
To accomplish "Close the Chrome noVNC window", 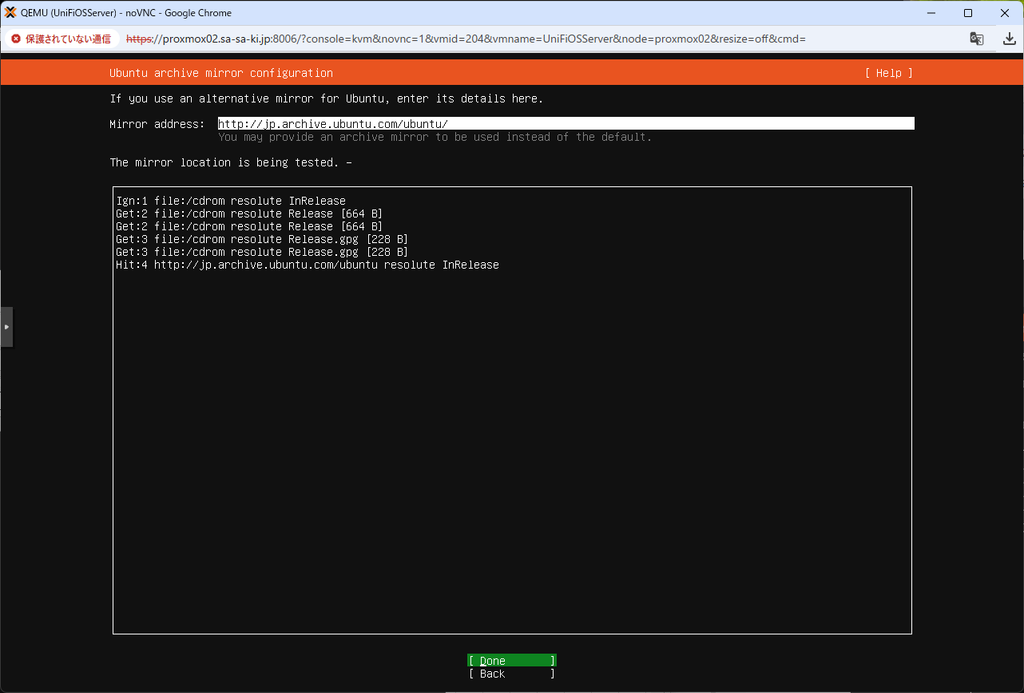I will [1004, 12].
